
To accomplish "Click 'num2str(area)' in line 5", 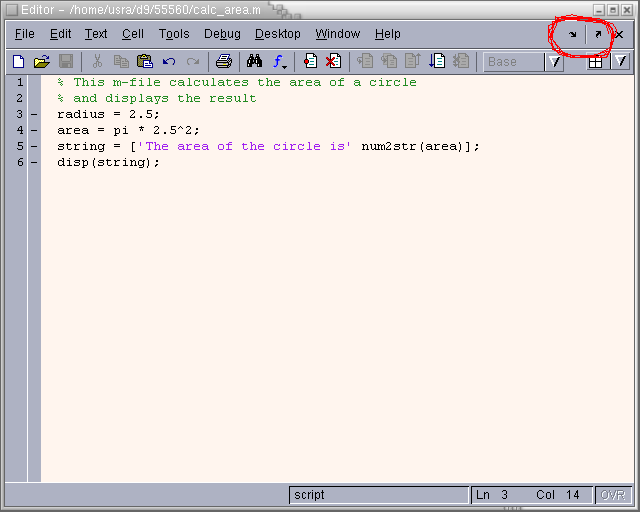I will tap(412, 146).
